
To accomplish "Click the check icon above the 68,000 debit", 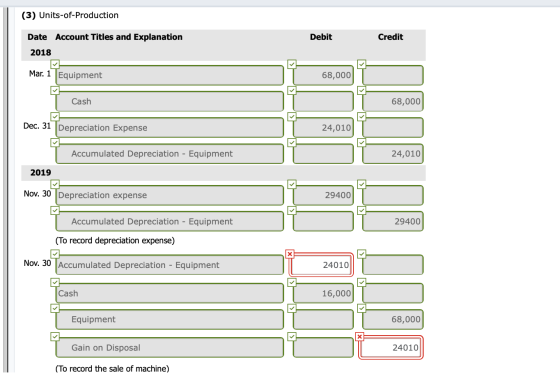I will (292, 64).
